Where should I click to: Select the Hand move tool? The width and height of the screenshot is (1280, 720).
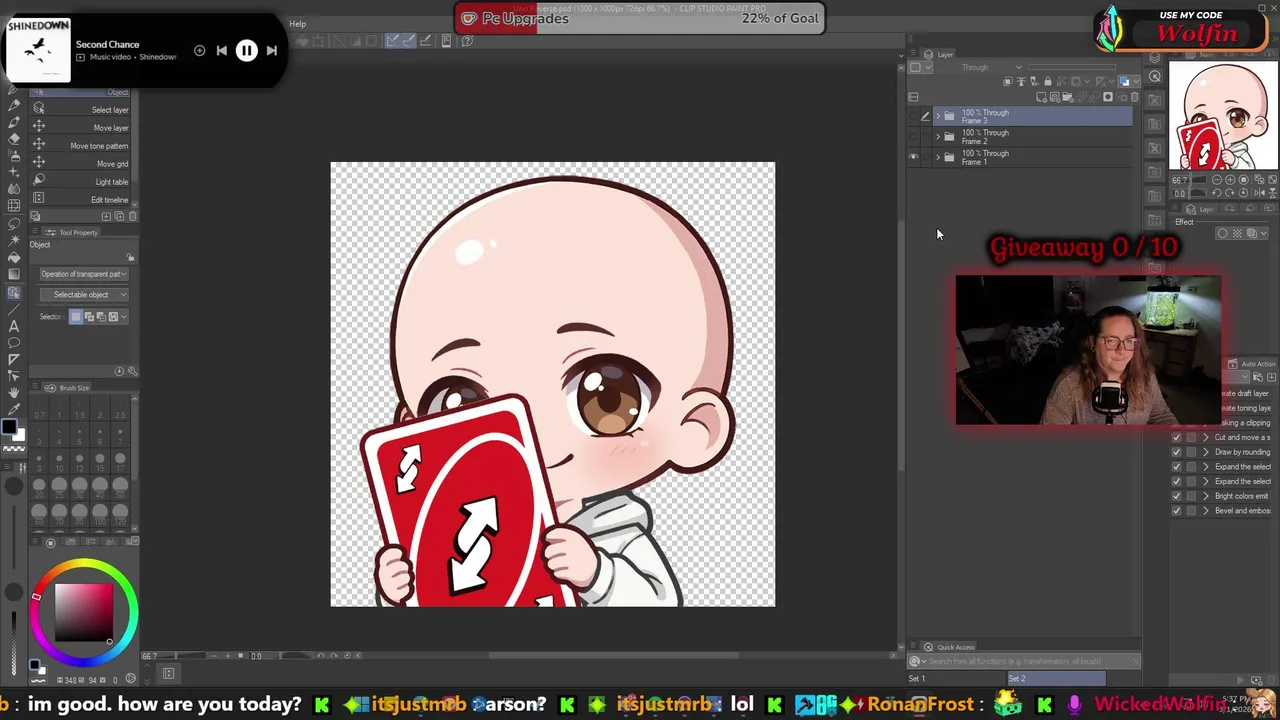(14, 392)
